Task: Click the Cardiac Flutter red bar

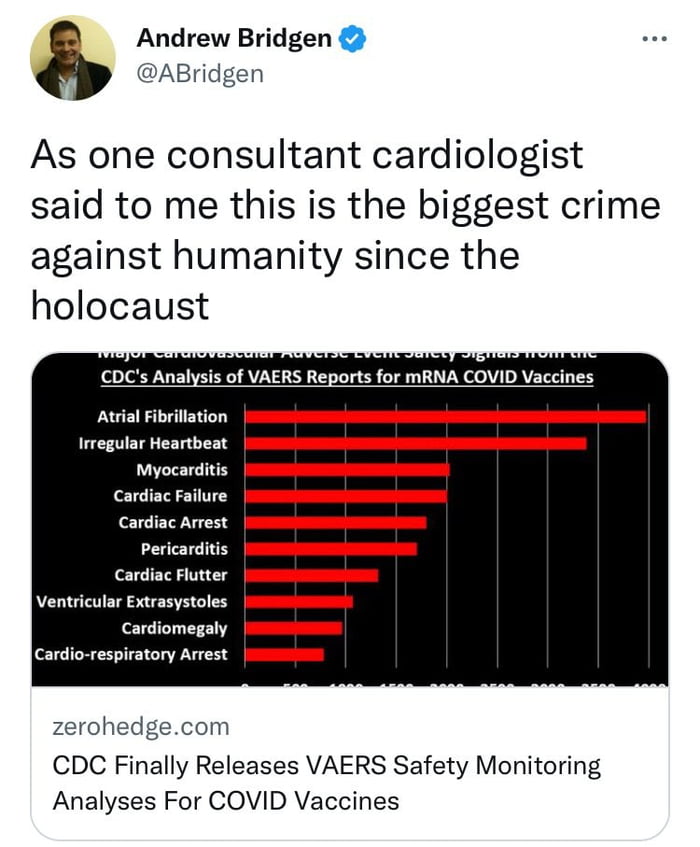Action: click(312, 575)
